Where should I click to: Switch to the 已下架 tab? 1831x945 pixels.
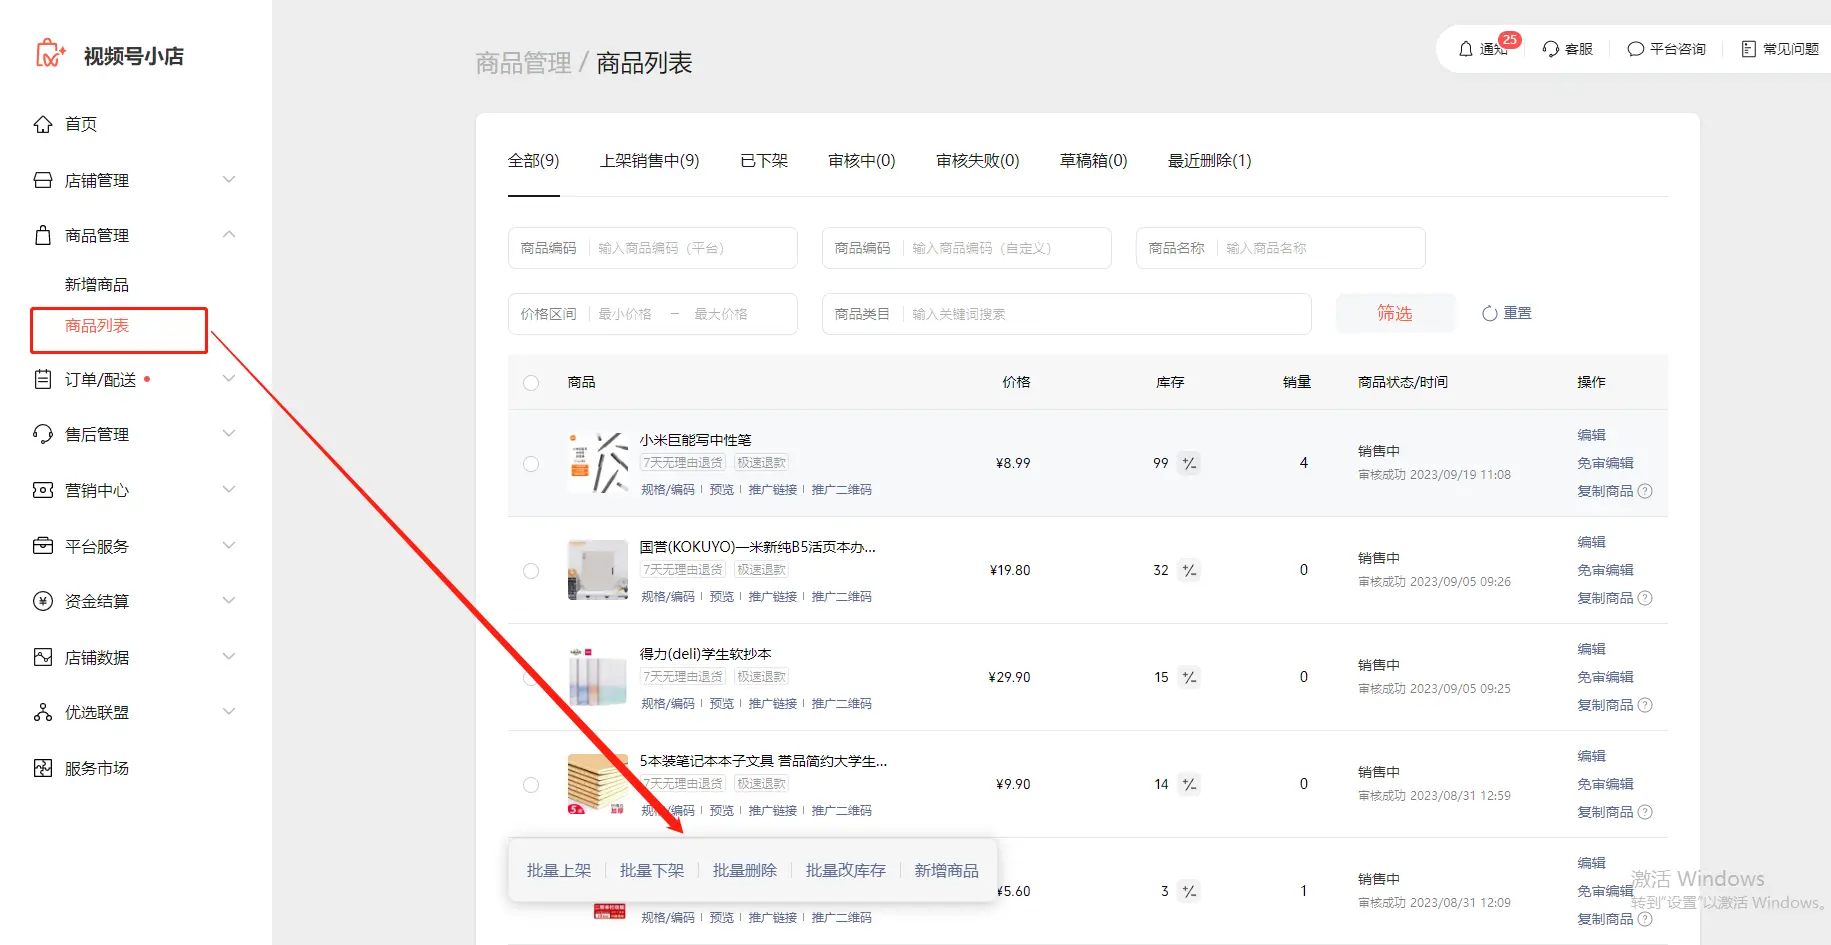click(764, 161)
